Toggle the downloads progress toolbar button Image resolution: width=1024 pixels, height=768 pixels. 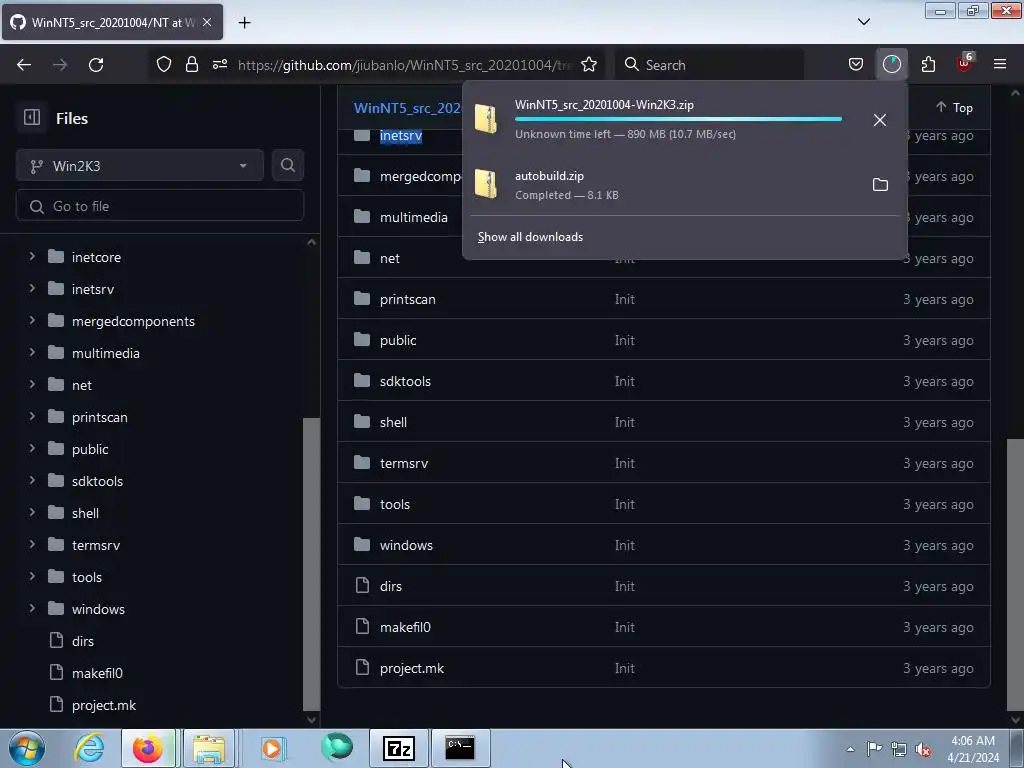pyautogui.click(x=891, y=65)
